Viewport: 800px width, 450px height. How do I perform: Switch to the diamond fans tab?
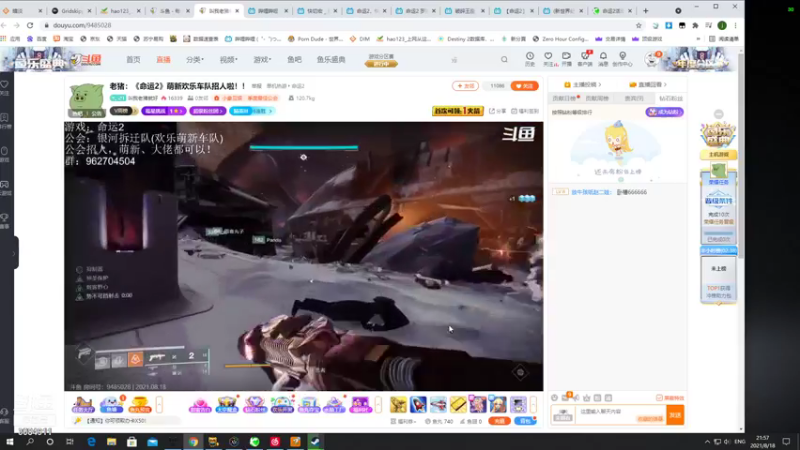(671, 98)
